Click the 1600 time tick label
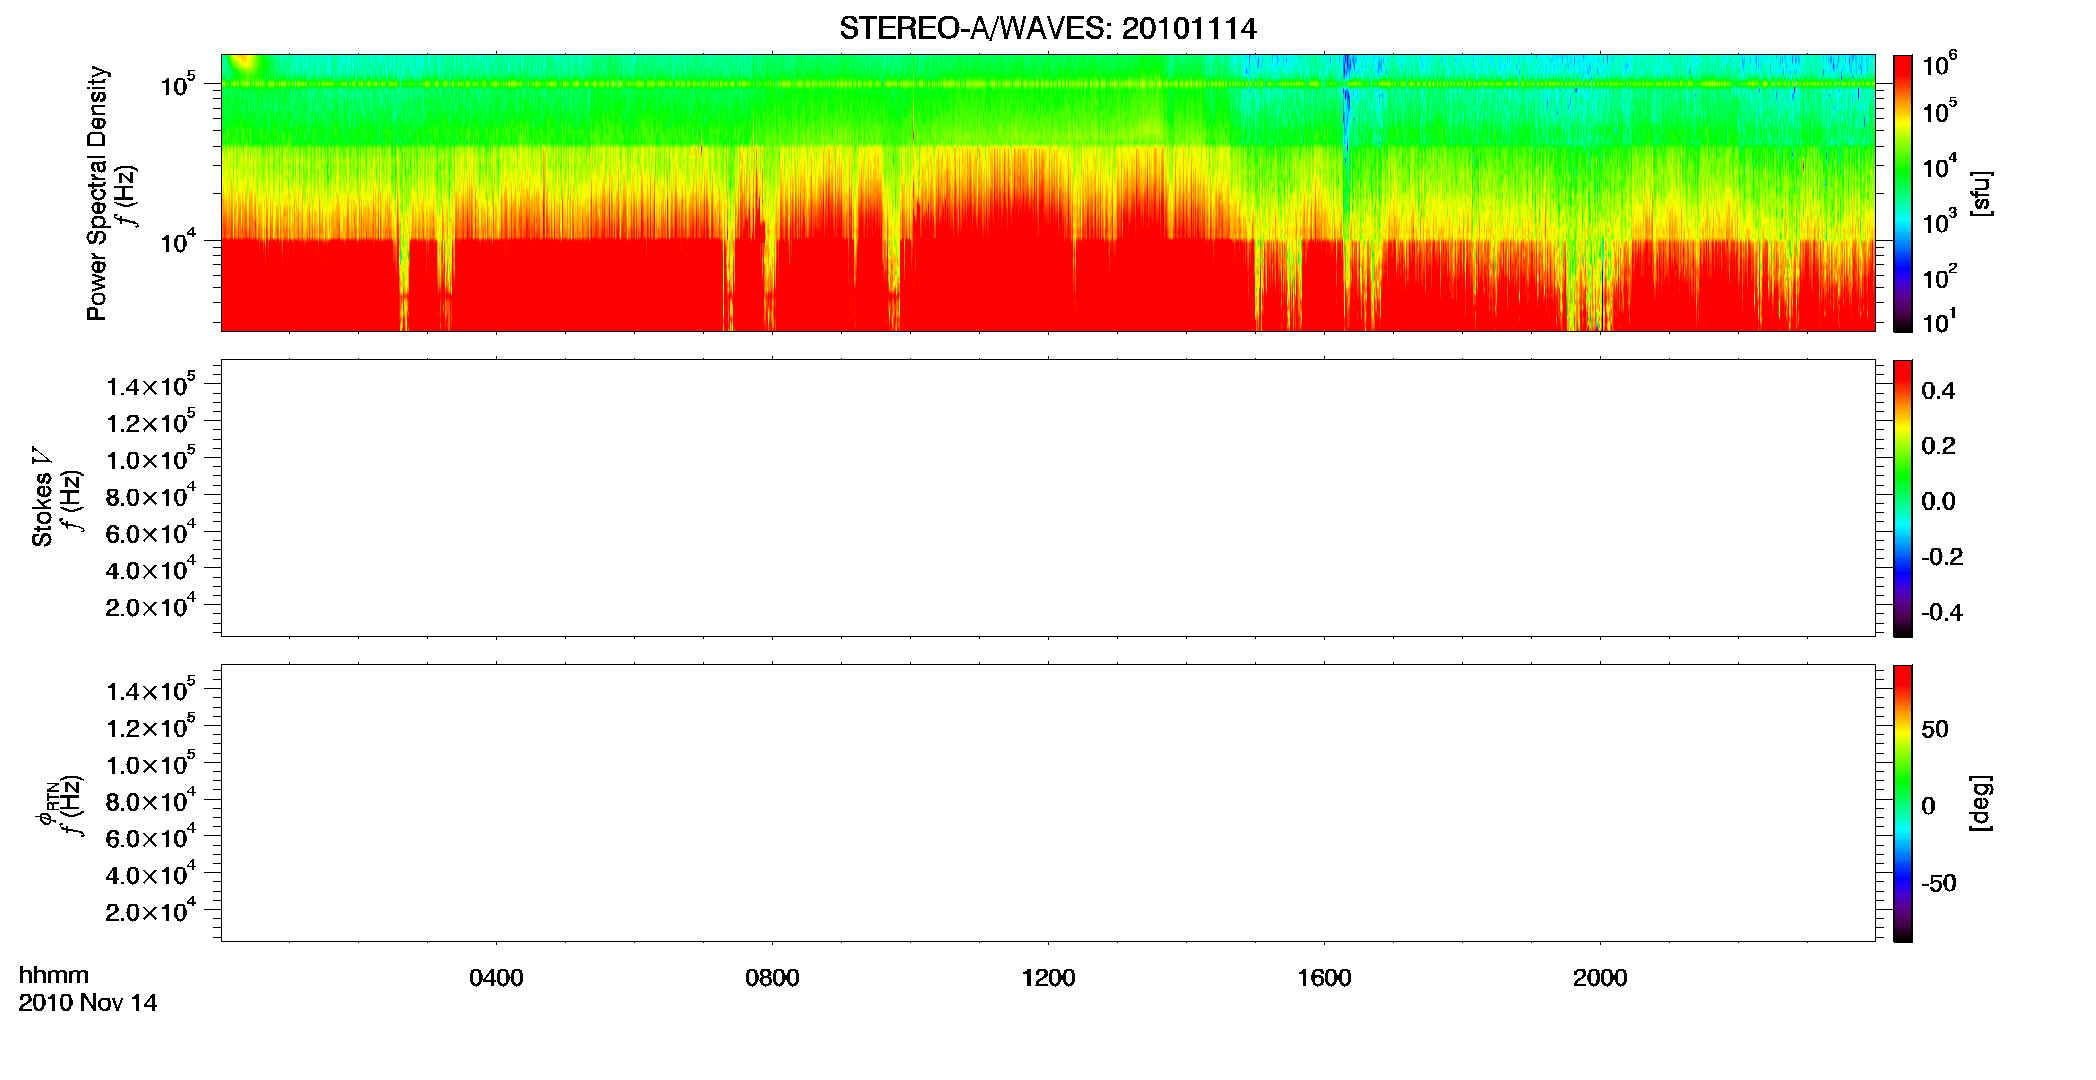The image size is (2096, 1080). 1324,978
